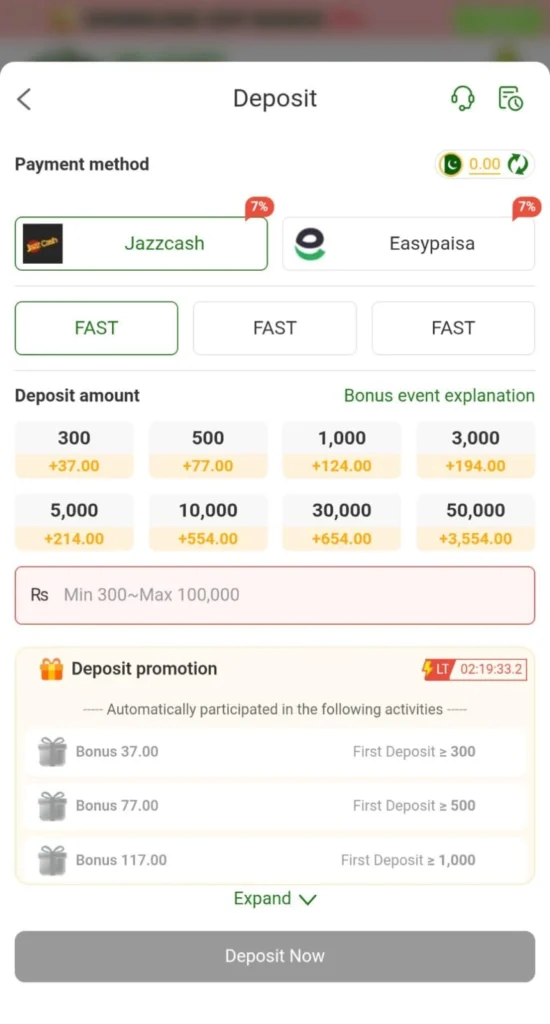
Task: Click the orange Deposit promotion gift icon
Action: (51, 669)
